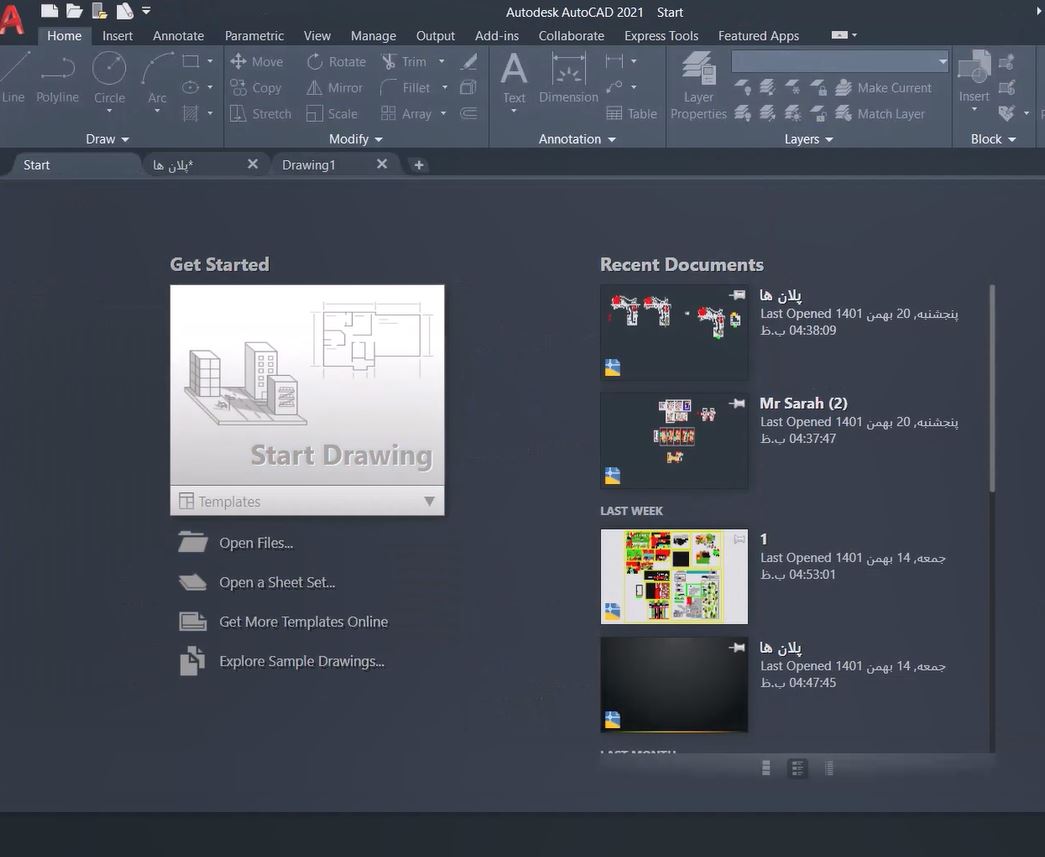Select the Dimension tool
The height and width of the screenshot is (857, 1045).
[x=568, y=78]
